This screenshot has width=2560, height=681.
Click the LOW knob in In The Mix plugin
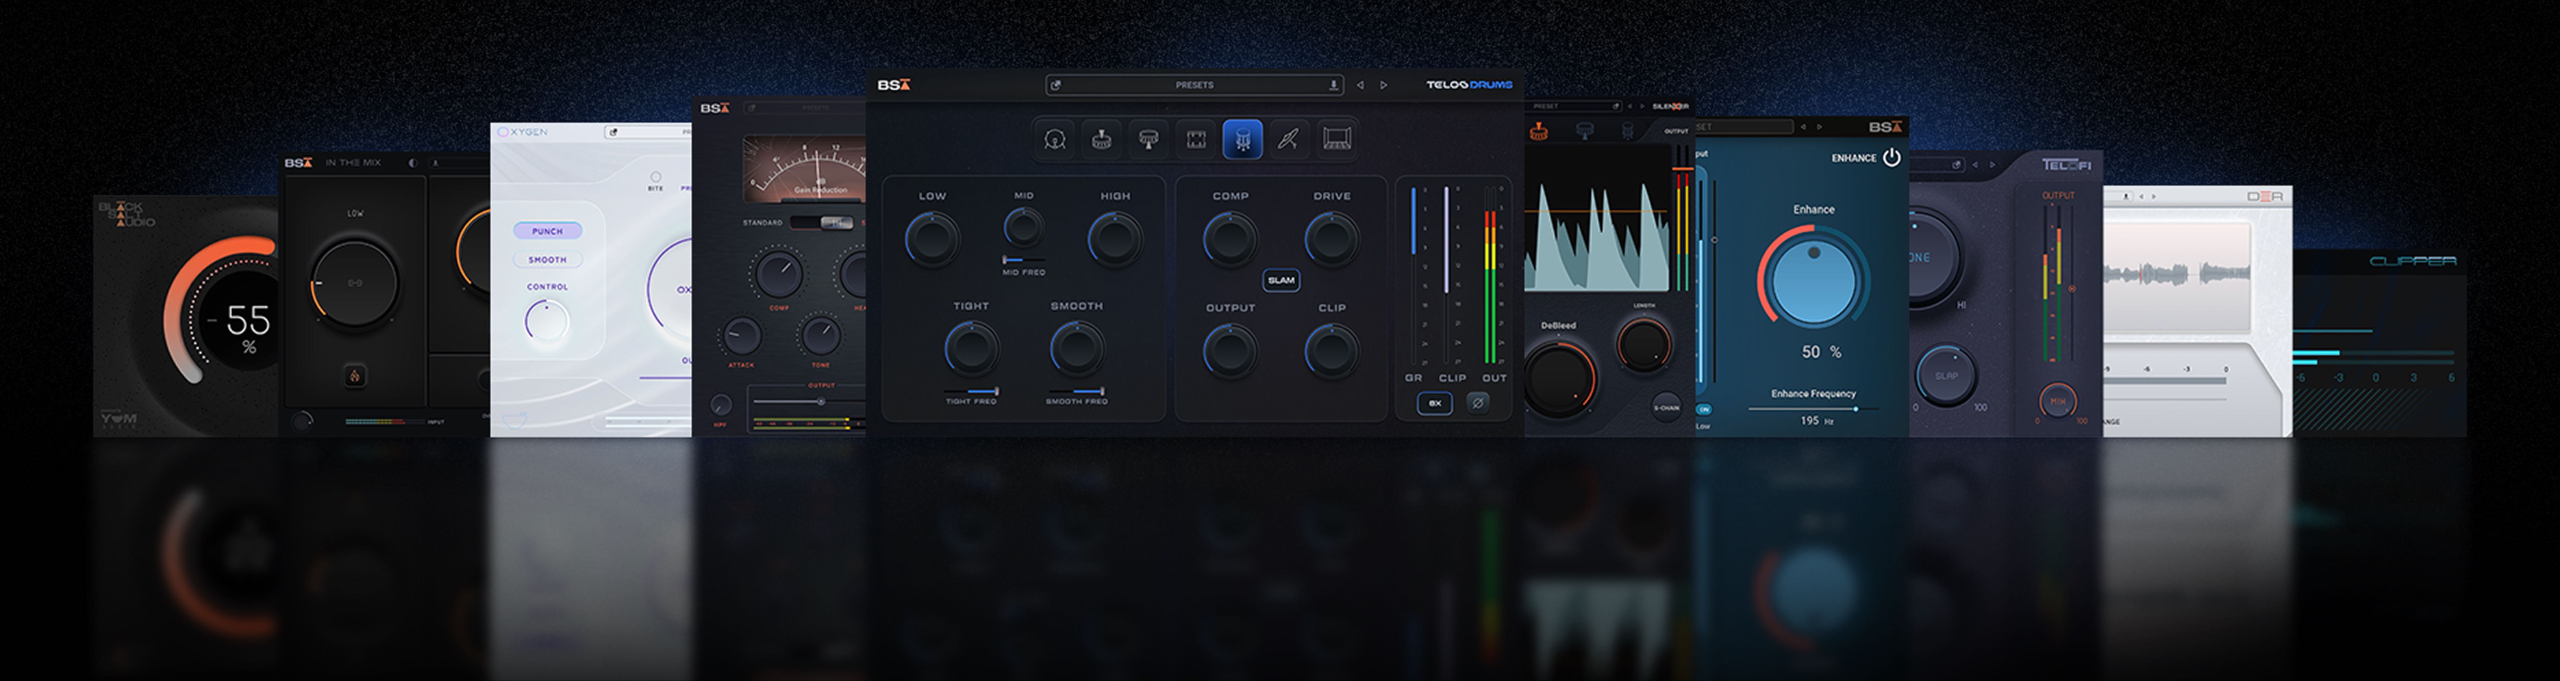[354, 283]
